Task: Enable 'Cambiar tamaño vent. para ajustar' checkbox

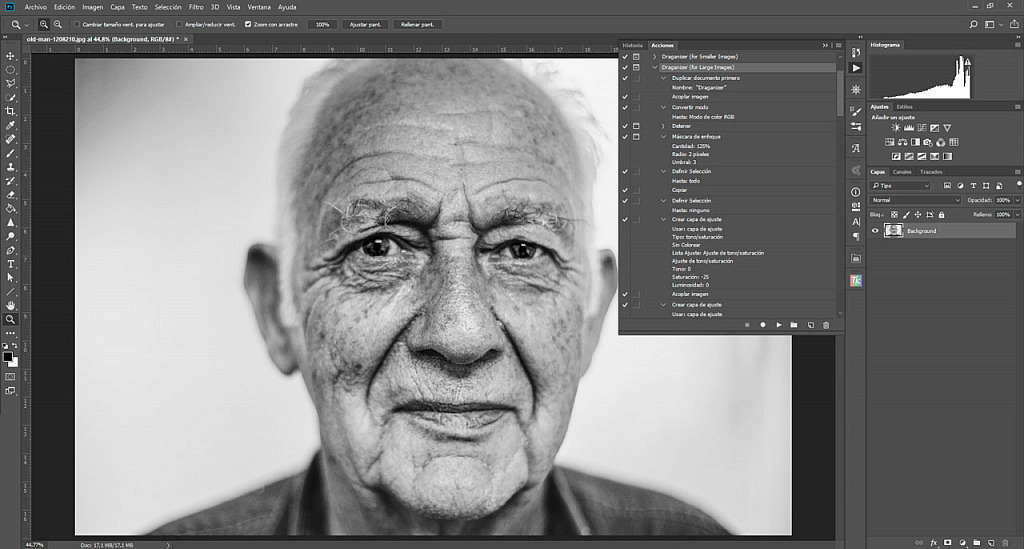Action: point(77,23)
